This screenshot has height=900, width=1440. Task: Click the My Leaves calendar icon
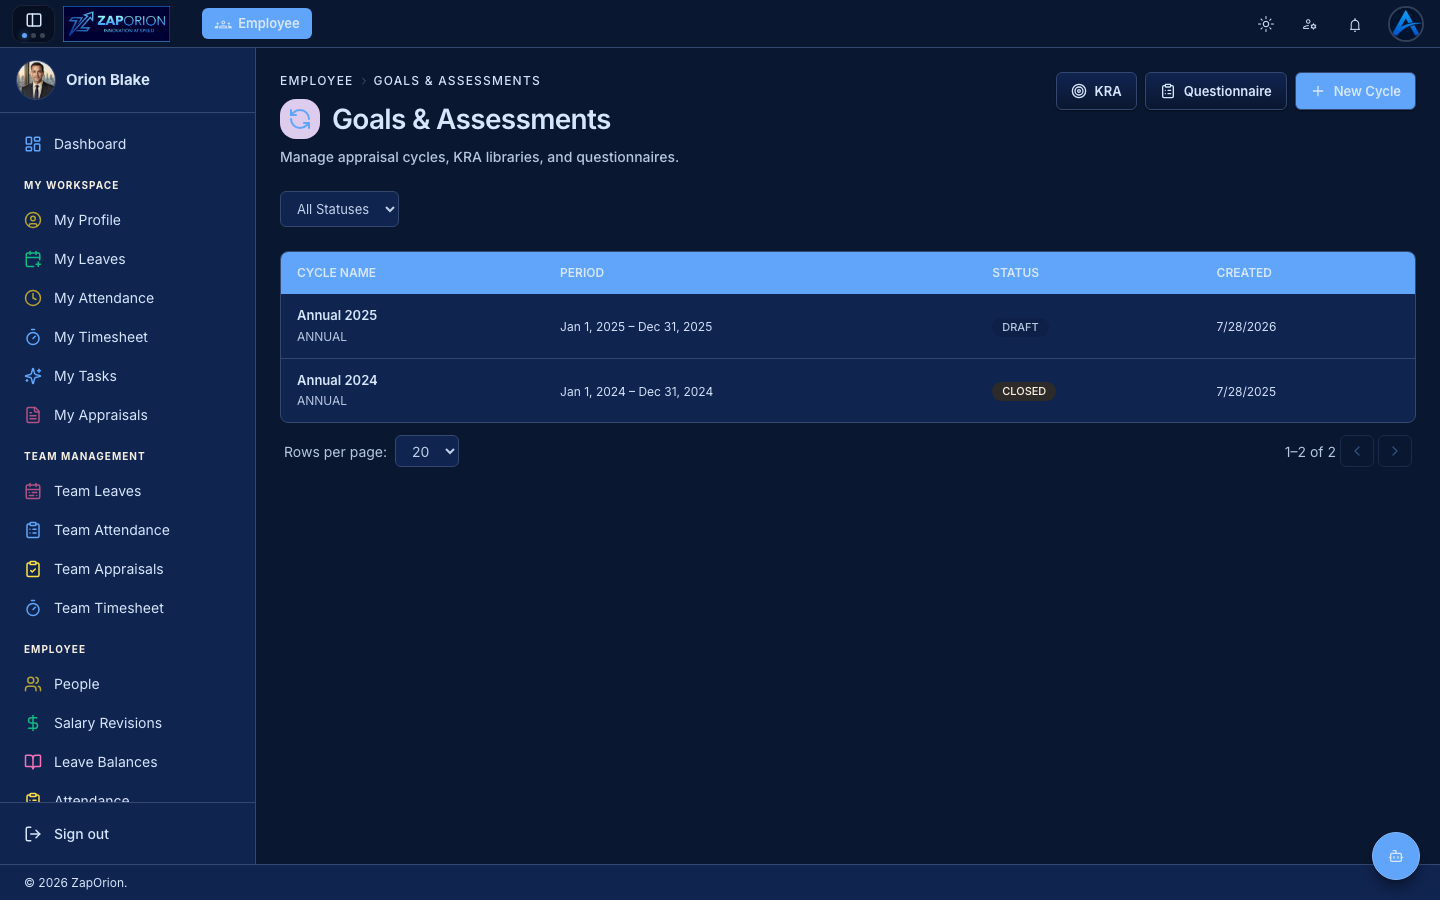click(33, 259)
